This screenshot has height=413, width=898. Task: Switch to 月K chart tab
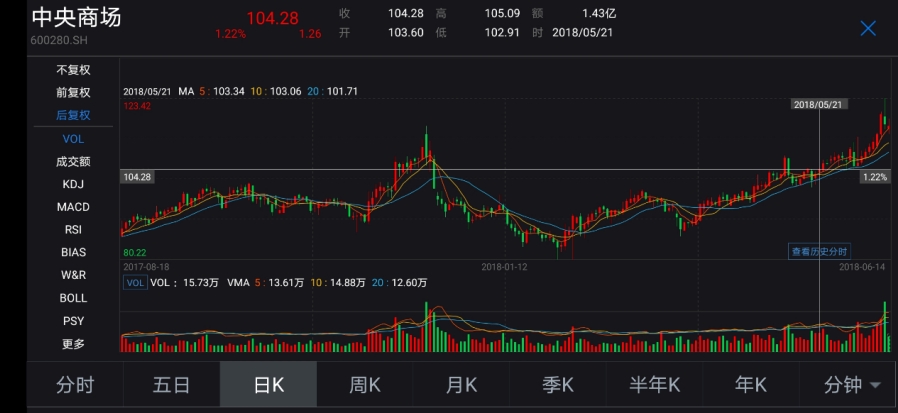(461, 385)
